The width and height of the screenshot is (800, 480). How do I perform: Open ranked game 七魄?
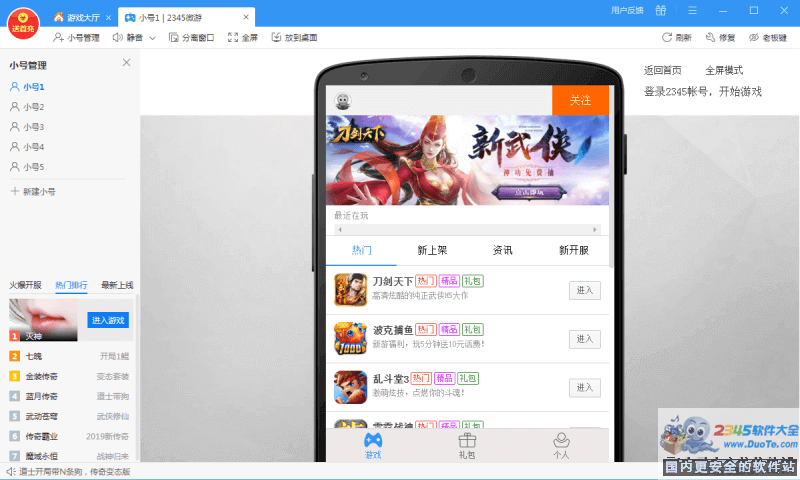pos(69,356)
